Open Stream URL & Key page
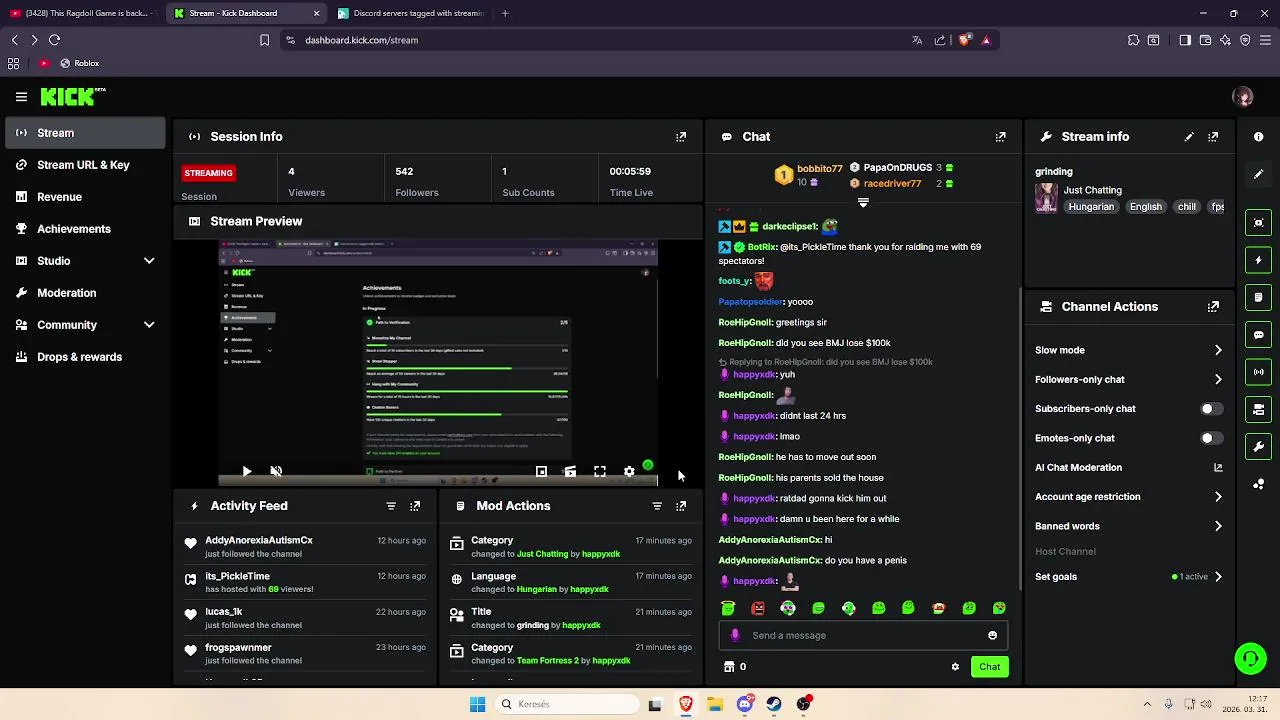1280x720 pixels. 84,165
